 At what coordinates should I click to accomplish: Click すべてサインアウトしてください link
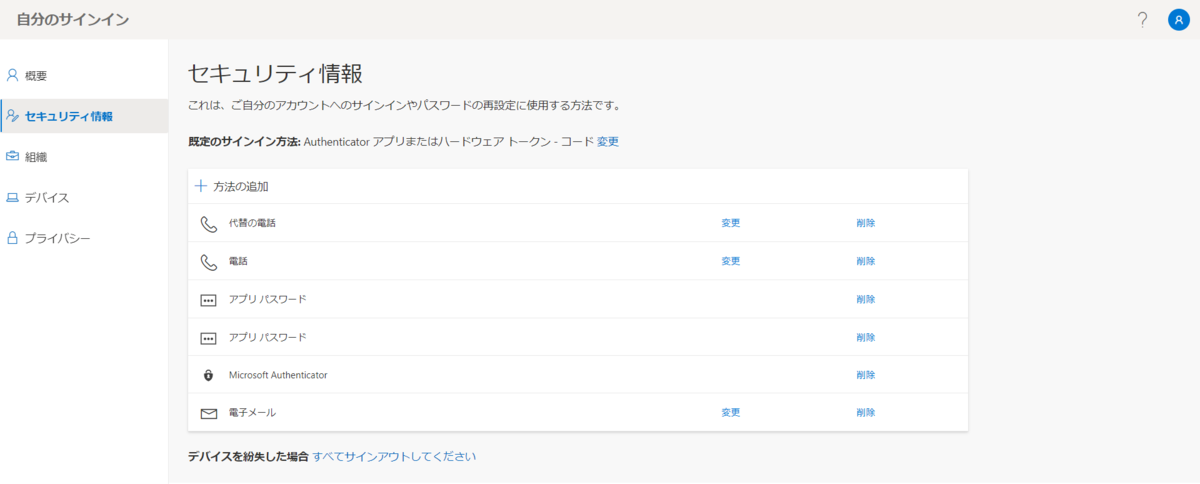click(394, 457)
